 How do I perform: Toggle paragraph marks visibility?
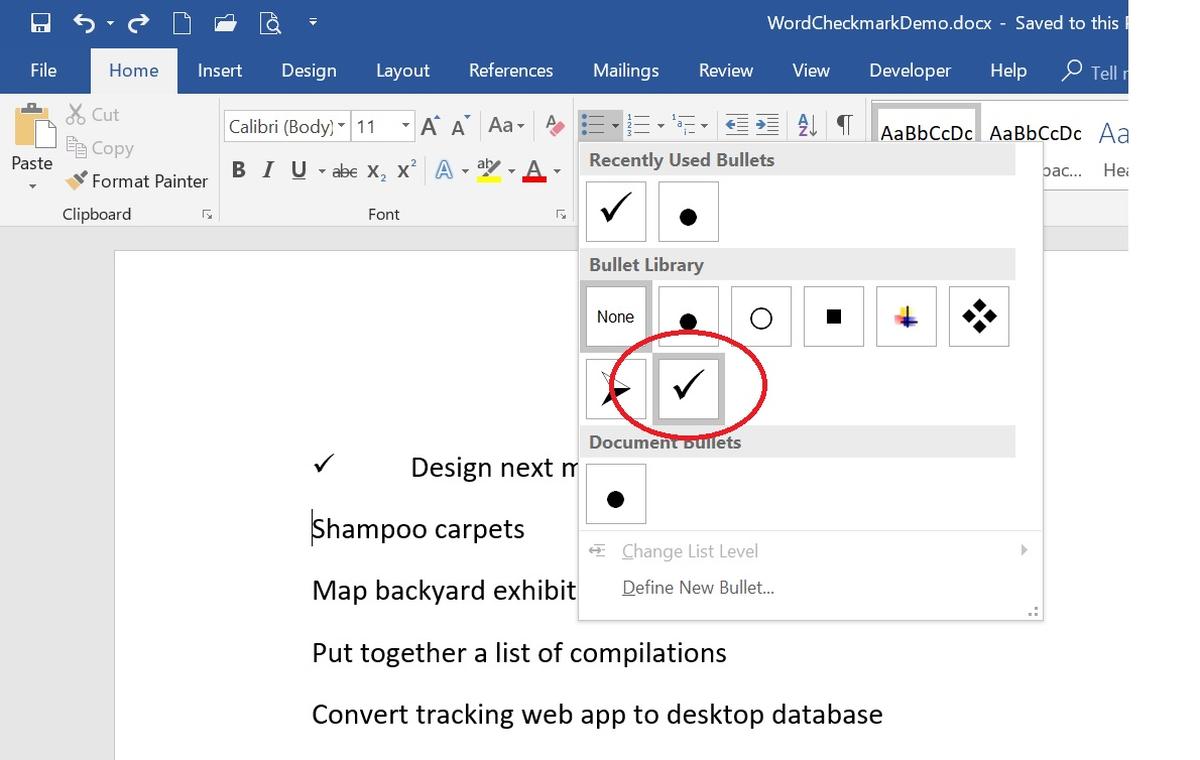coord(846,124)
